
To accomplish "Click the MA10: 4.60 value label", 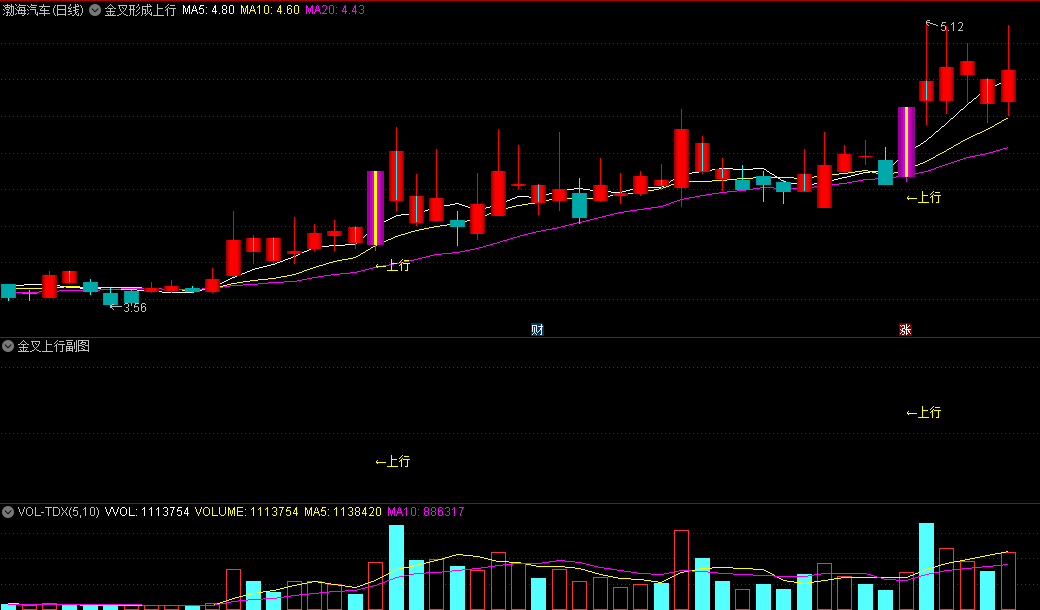I will tap(270, 10).
